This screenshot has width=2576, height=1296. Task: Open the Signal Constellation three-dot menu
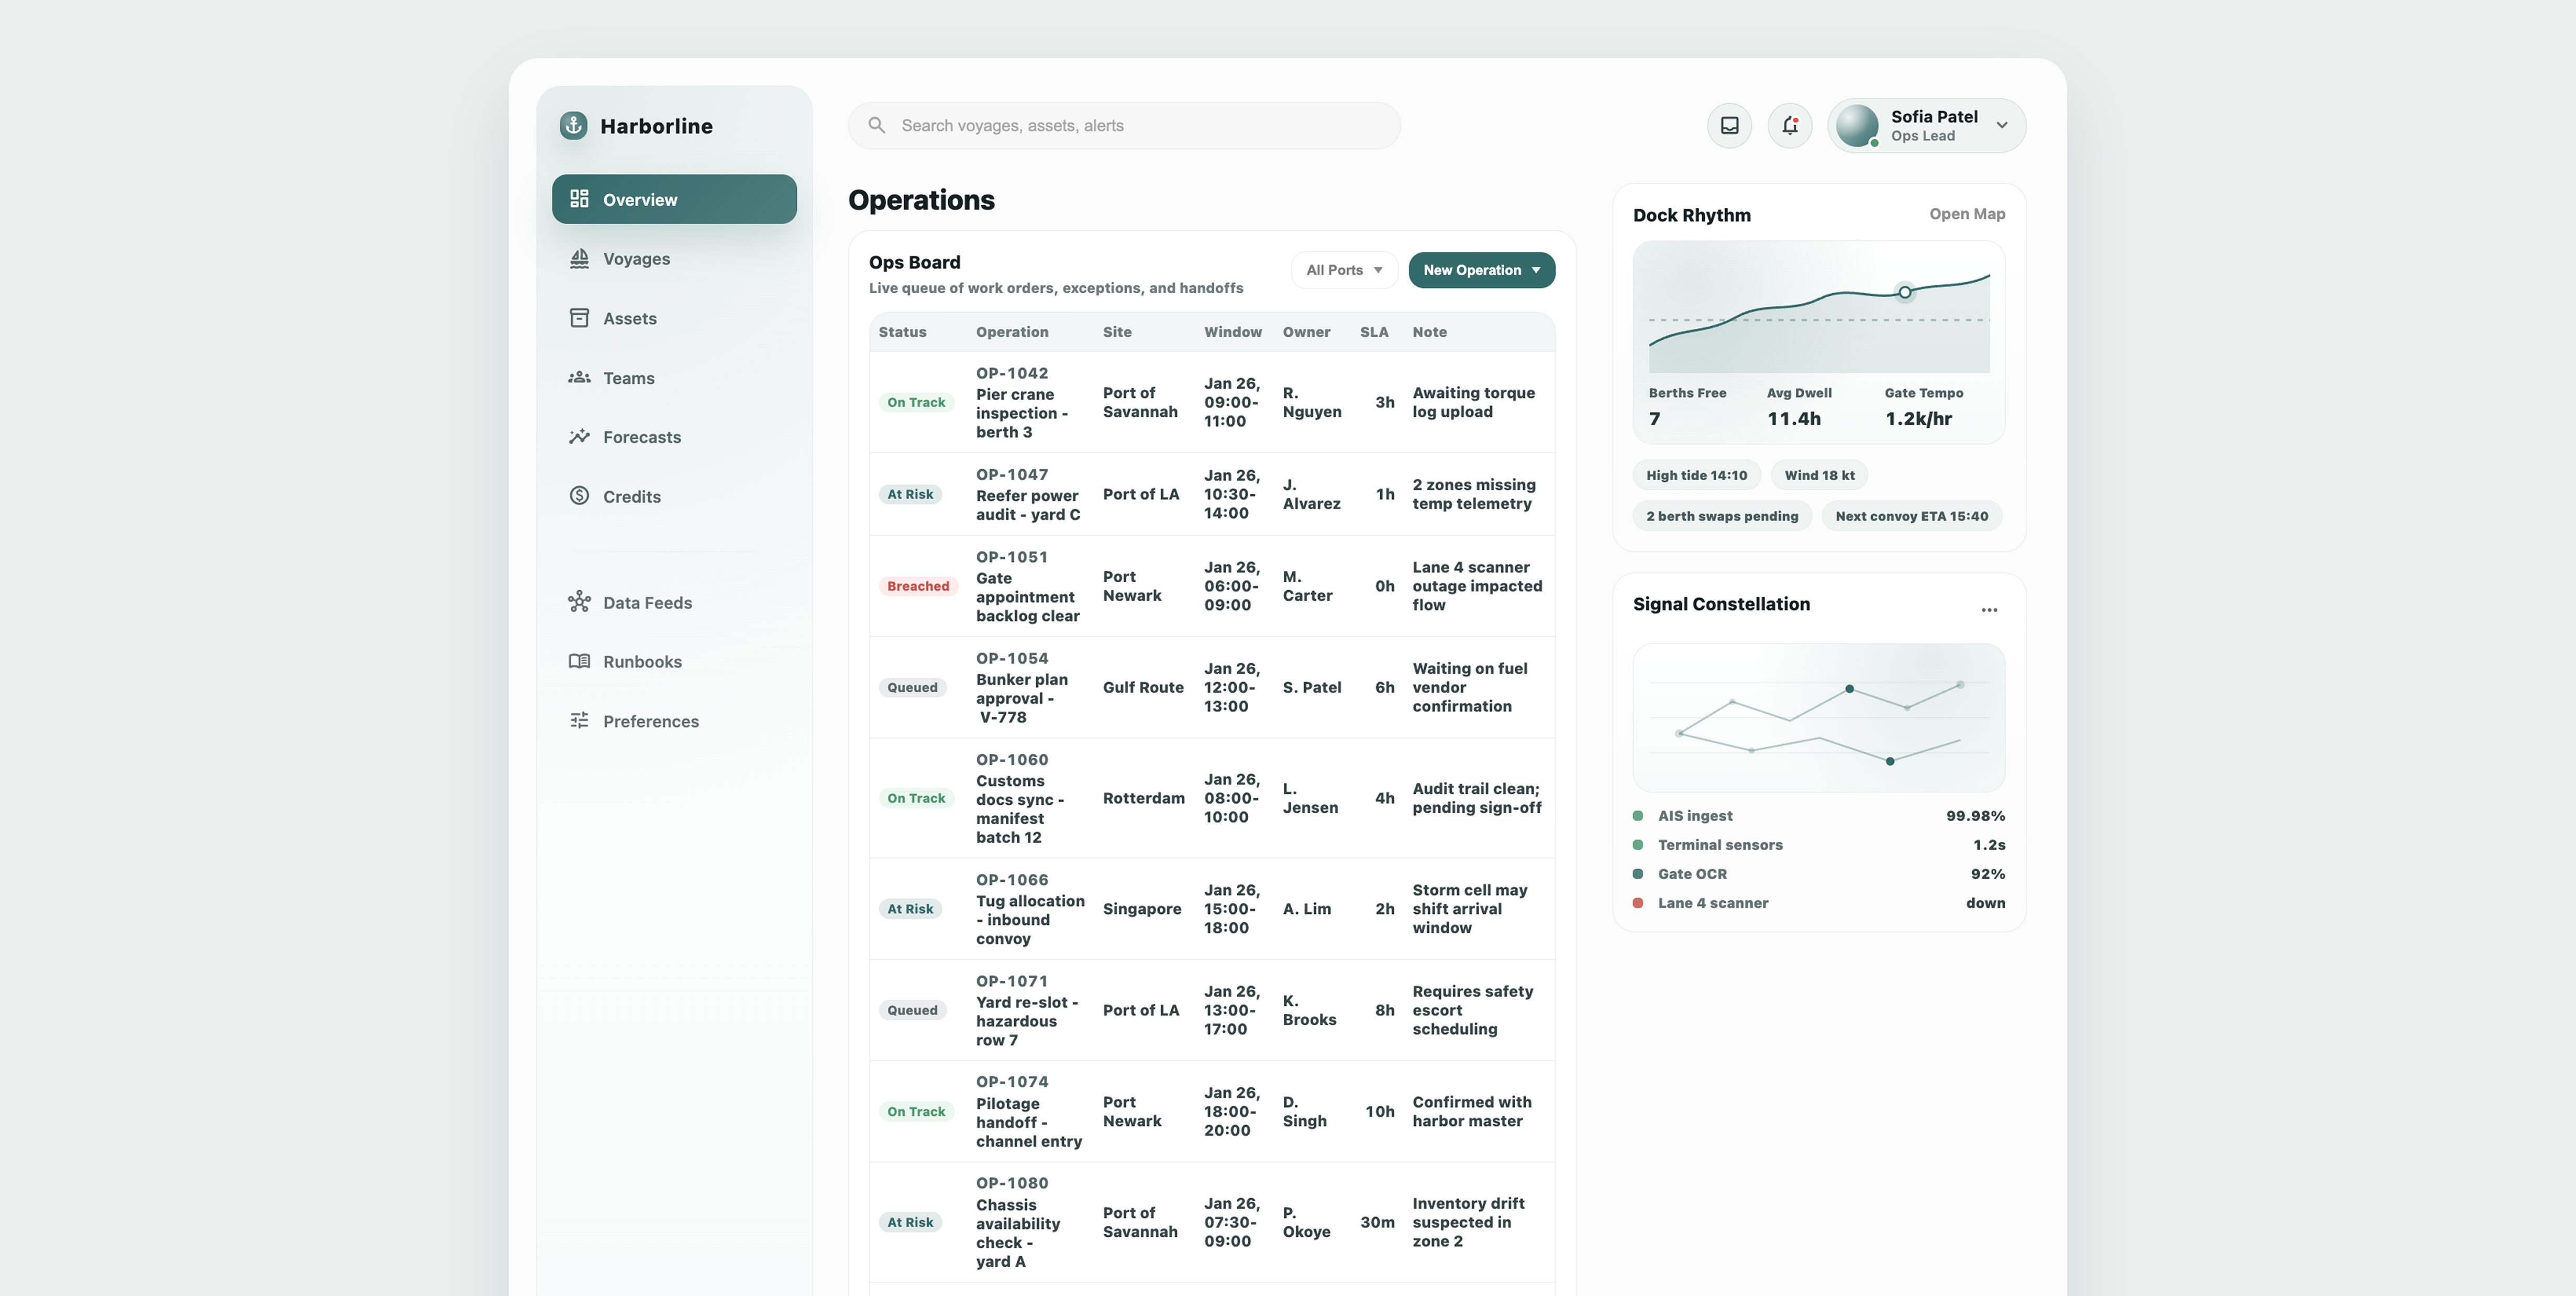[x=1989, y=610]
